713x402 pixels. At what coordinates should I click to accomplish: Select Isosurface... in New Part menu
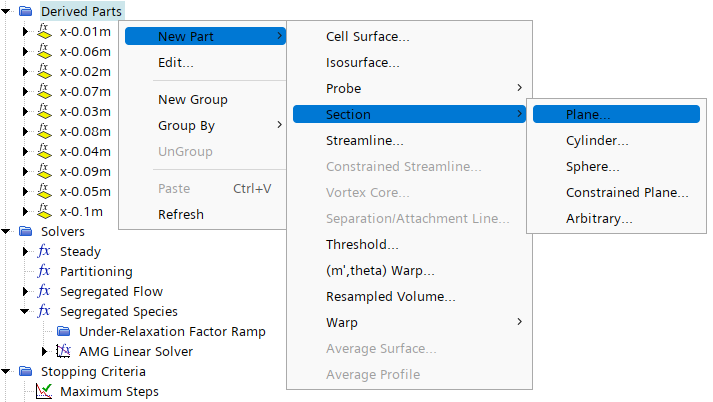(362, 63)
